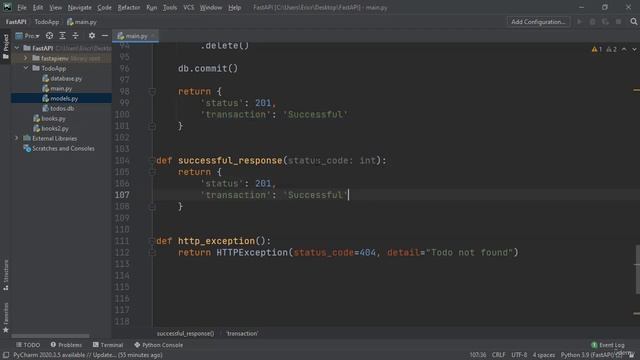Select books.py in project tree
The width and height of the screenshot is (640, 360).
point(49,118)
